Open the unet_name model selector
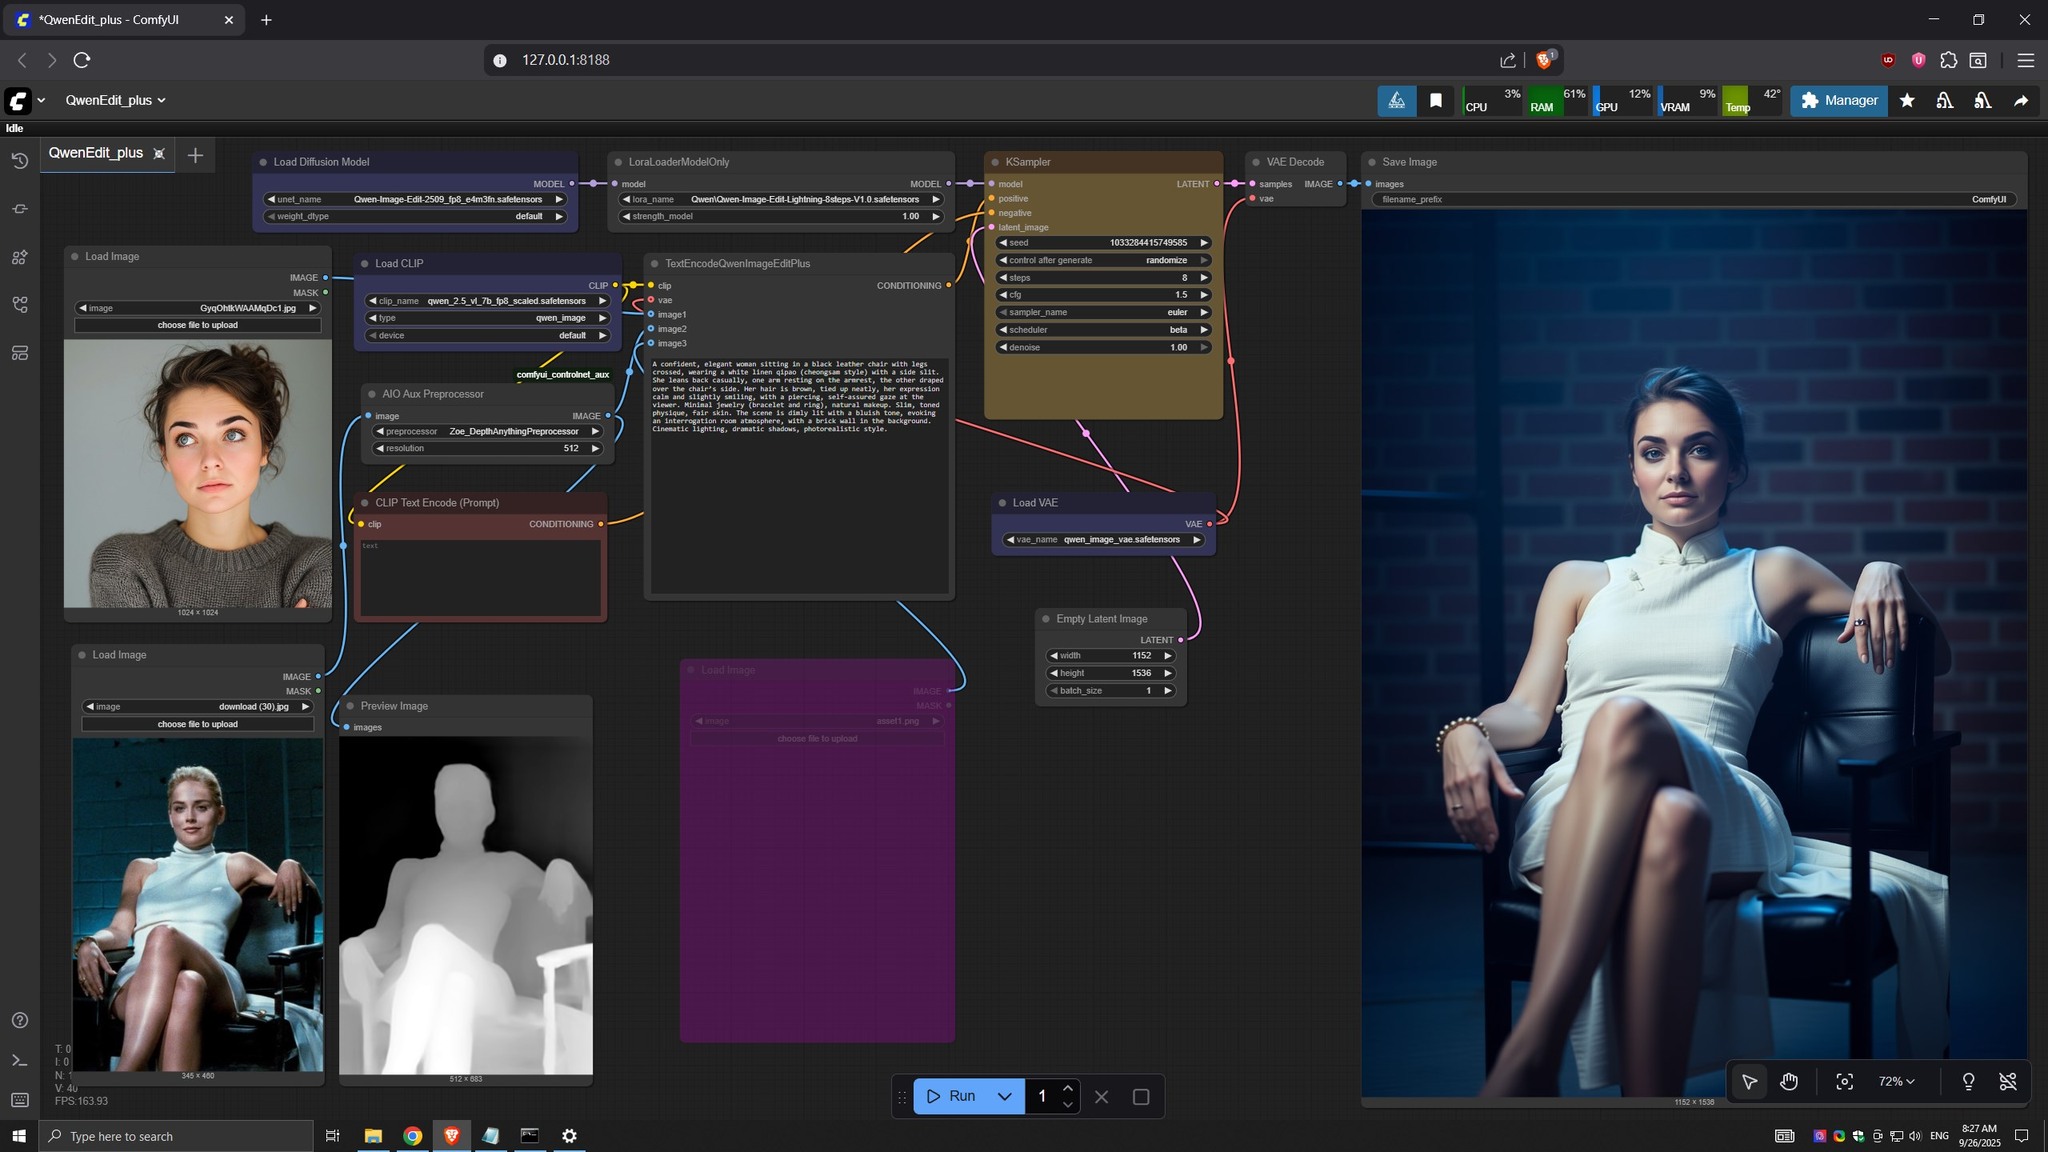 point(415,199)
